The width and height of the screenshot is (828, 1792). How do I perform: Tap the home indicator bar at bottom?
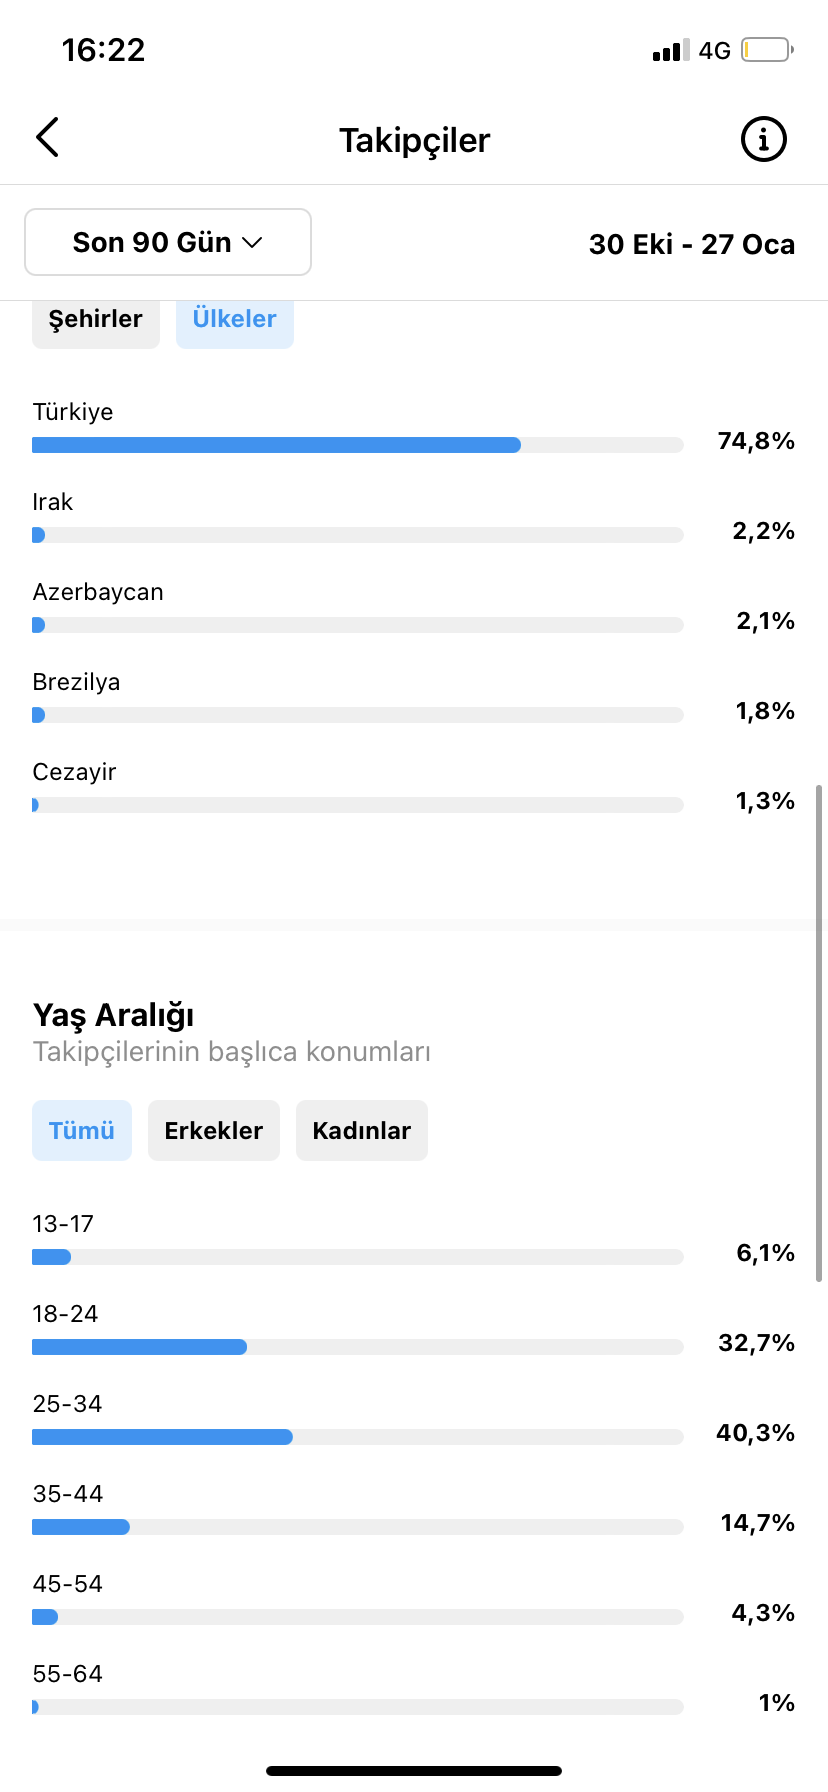414,1771
